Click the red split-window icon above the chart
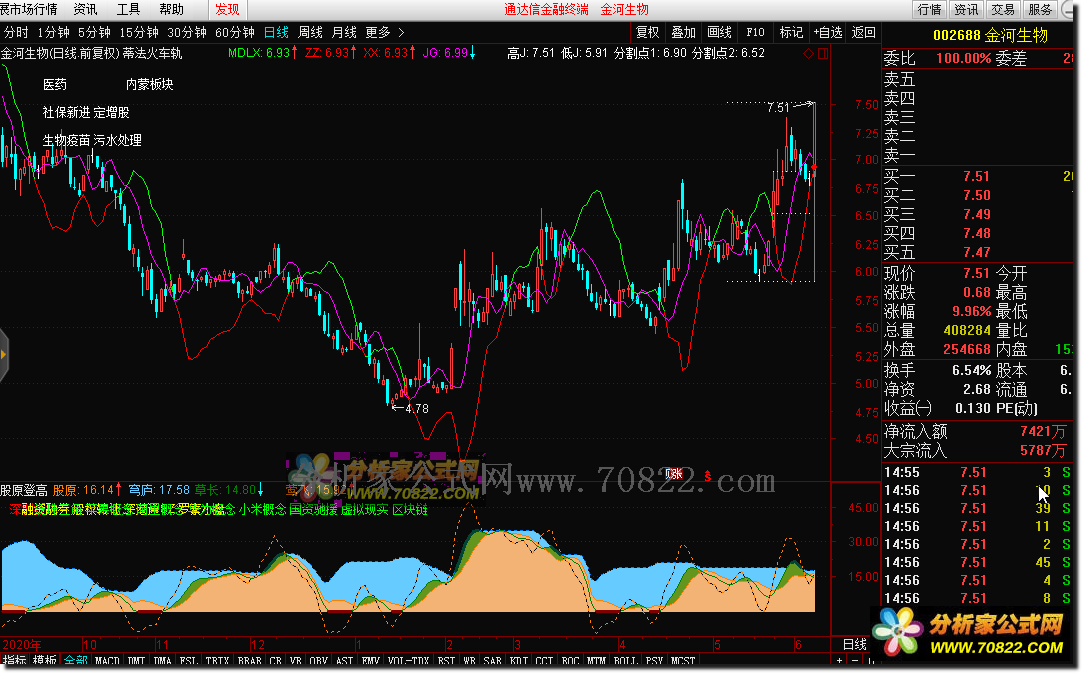 [823, 53]
